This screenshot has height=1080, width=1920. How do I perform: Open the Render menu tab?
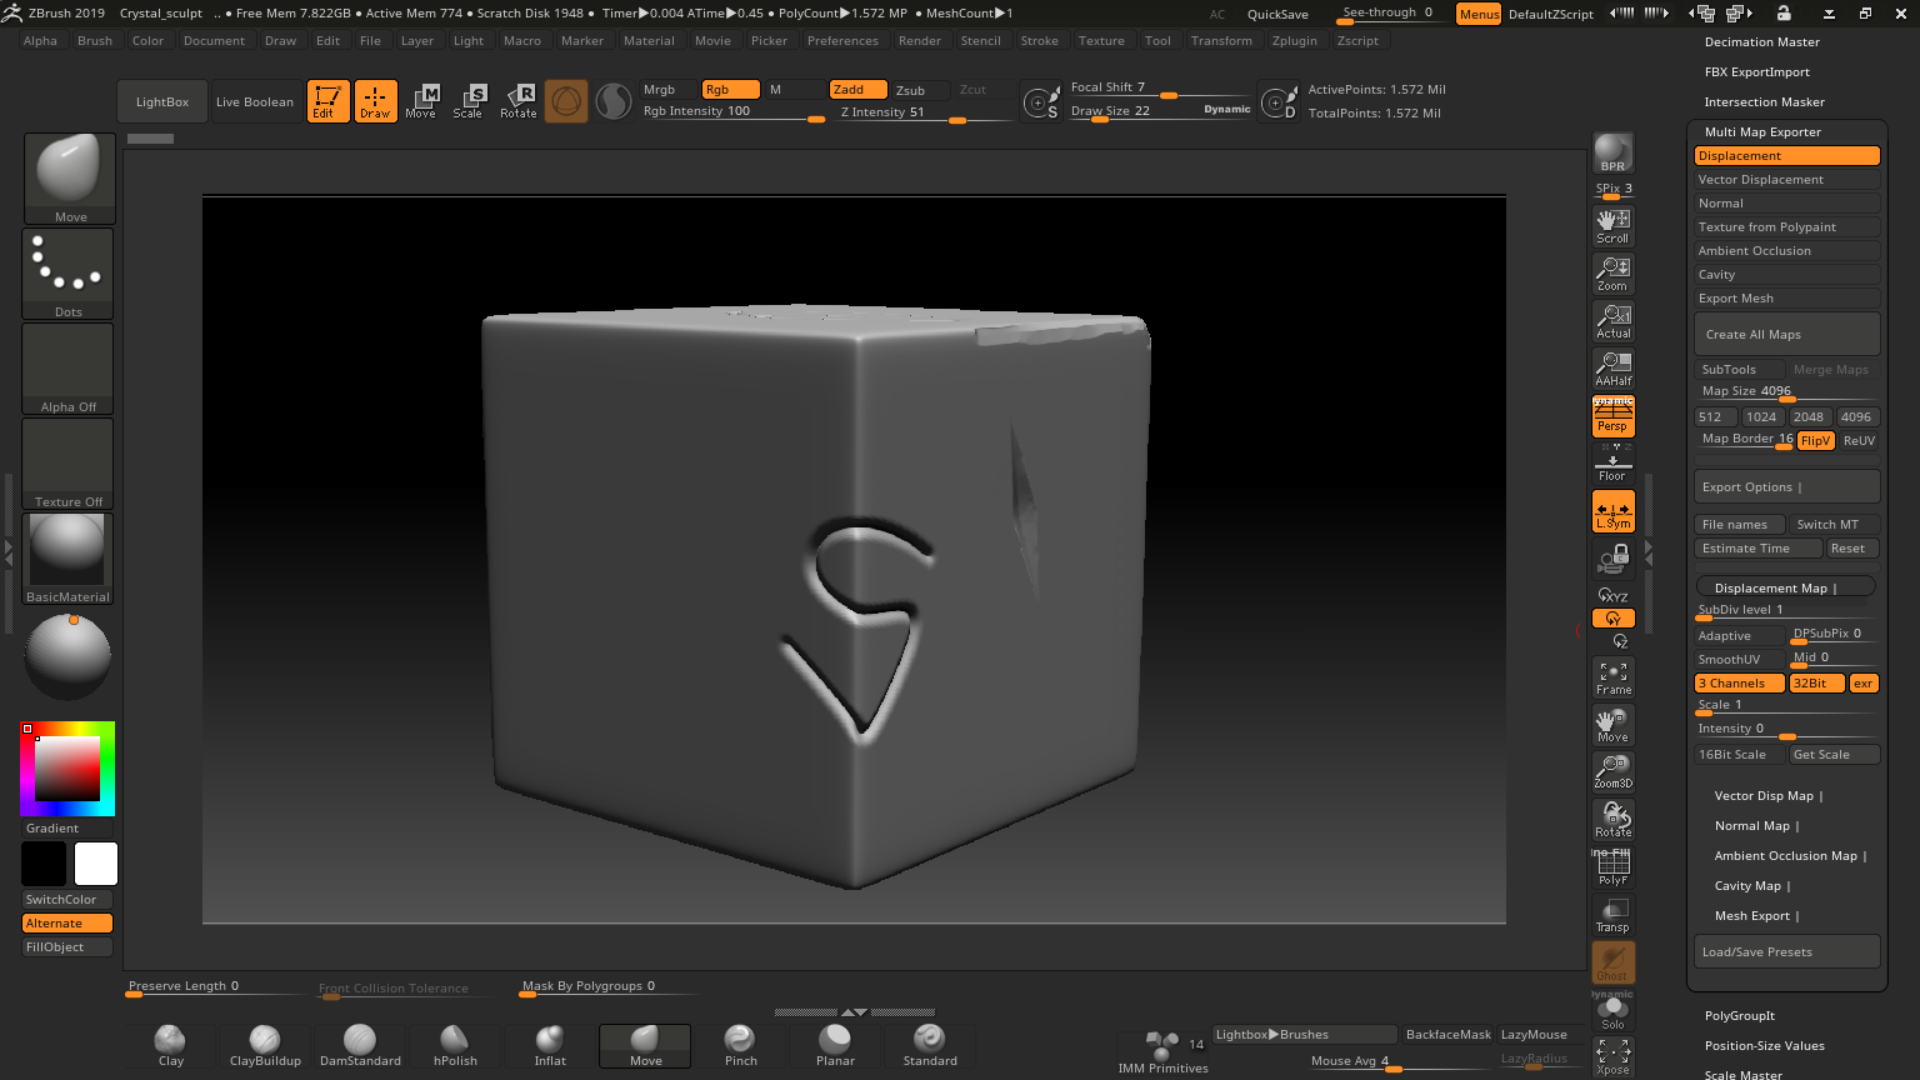point(918,40)
